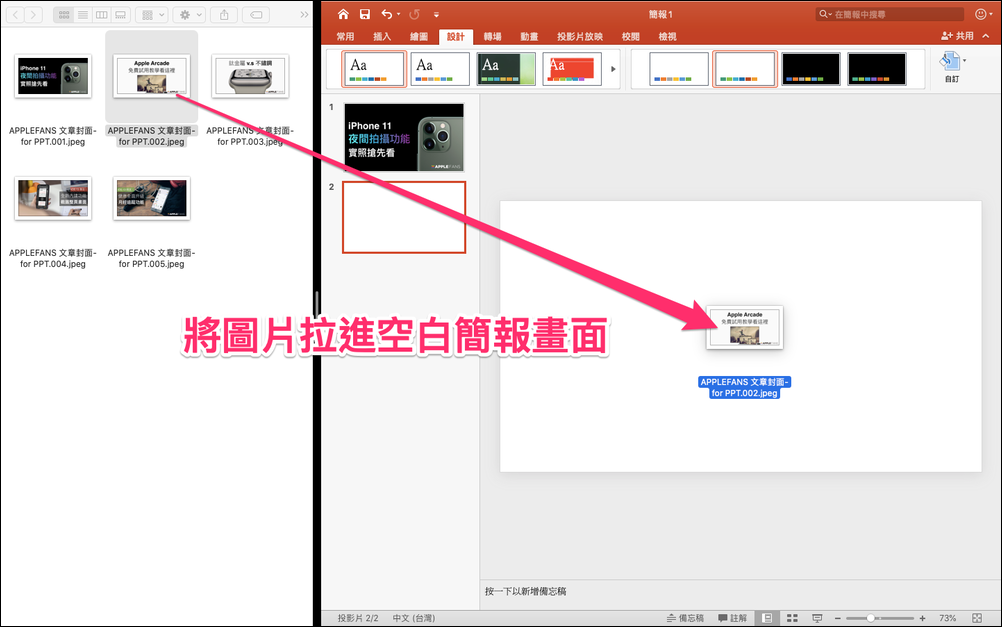The width and height of the screenshot is (1002, 627).
Task: Open the search options magnifier dropdown
Action: pos(825,14)
